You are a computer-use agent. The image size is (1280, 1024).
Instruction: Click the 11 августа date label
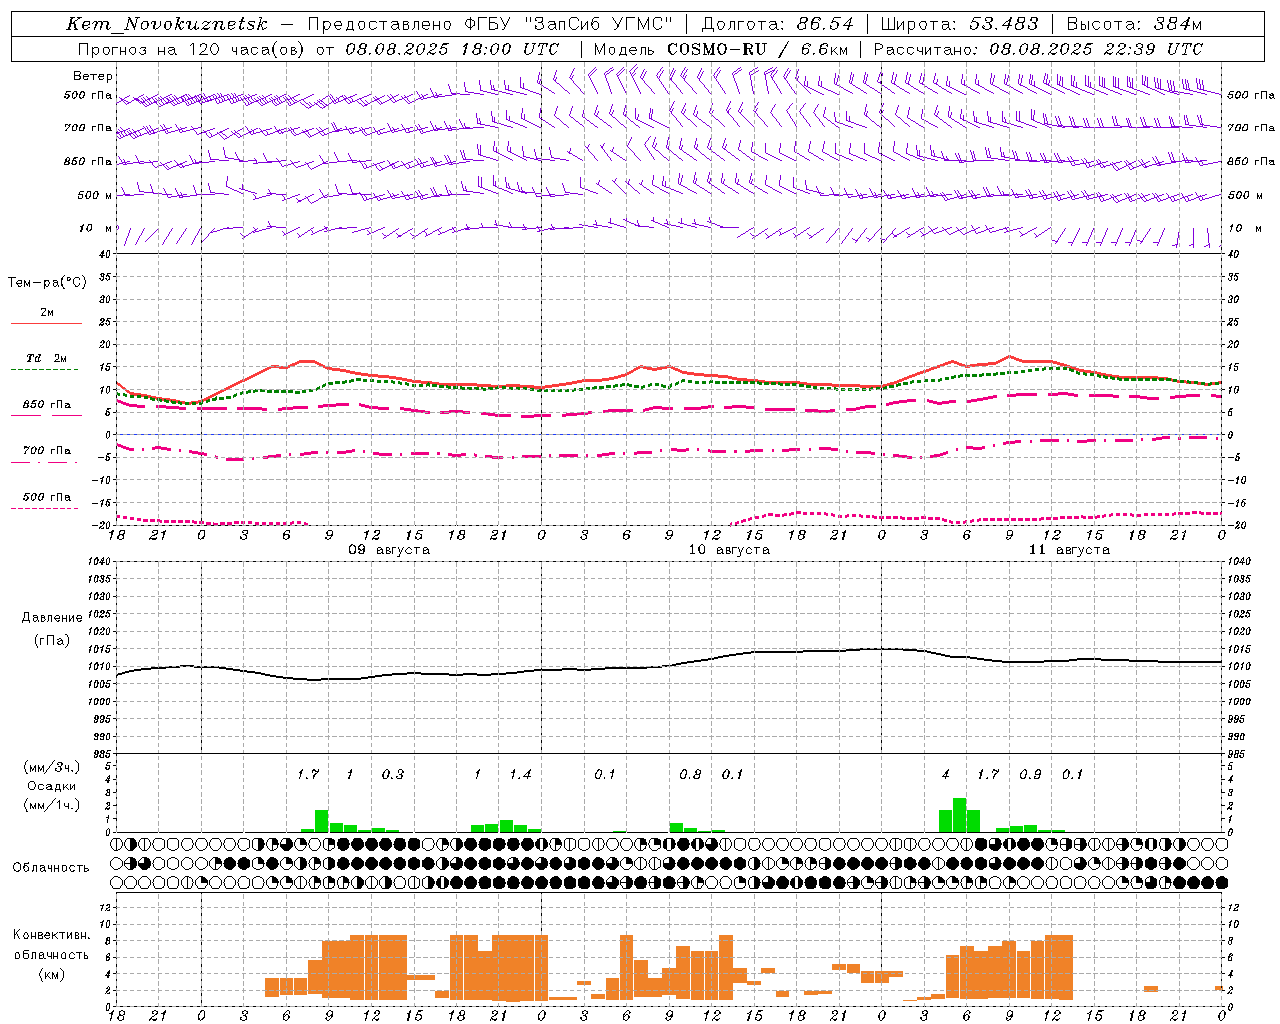1069,550
